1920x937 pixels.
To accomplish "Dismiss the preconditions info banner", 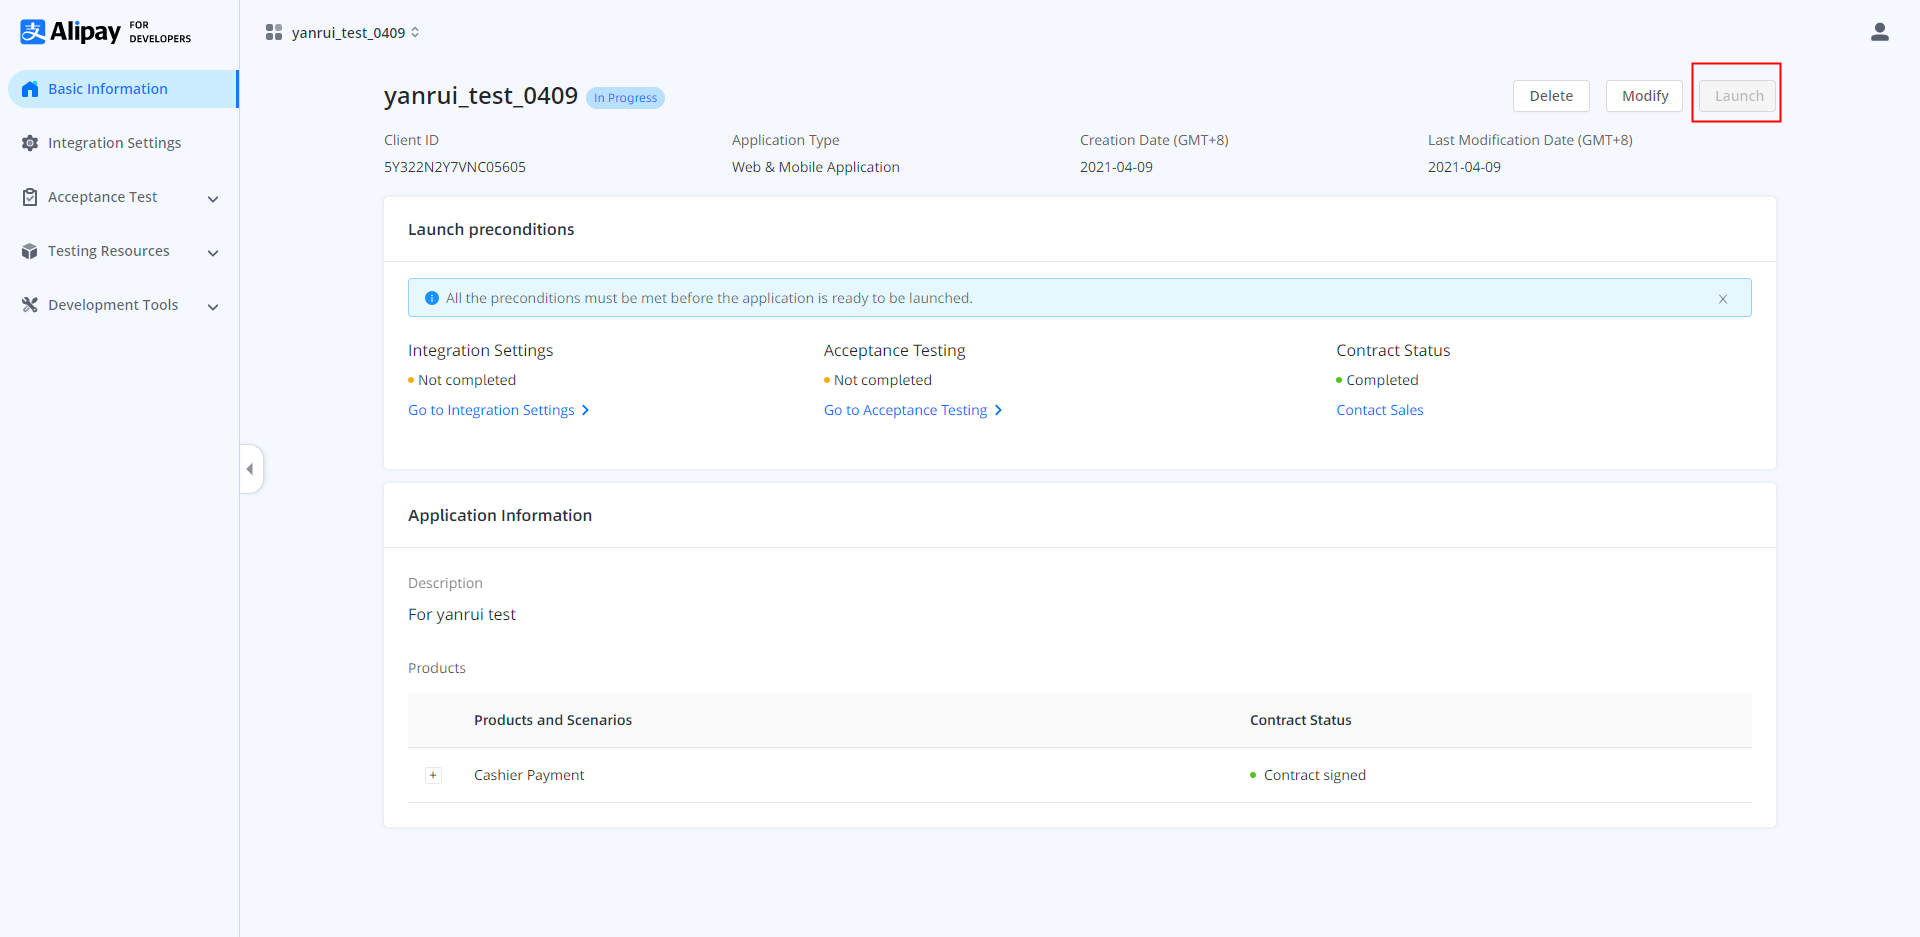I will tap(1722, 298).
